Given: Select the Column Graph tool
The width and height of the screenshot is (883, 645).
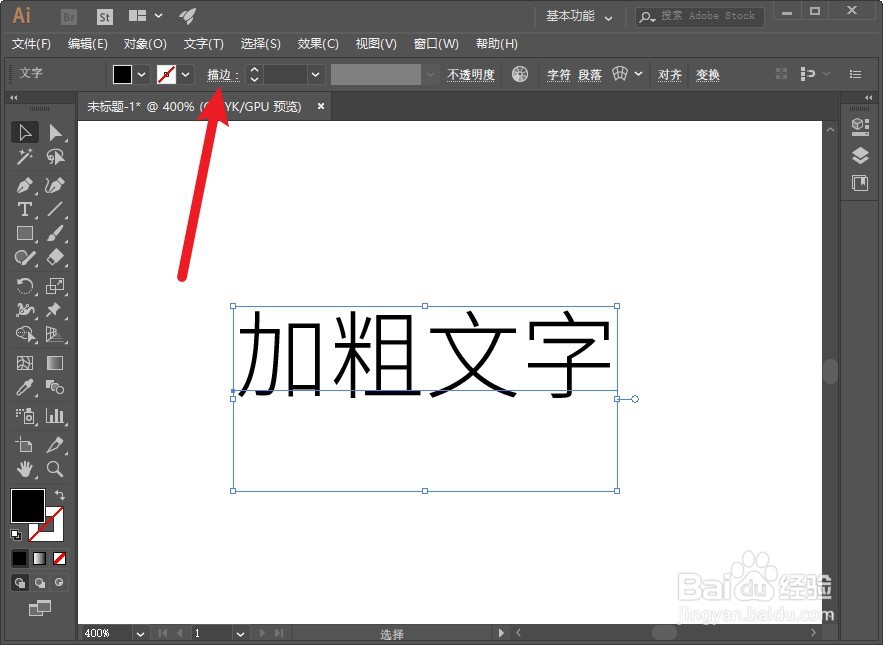Looking at the screenshot, I should point(55,416).
